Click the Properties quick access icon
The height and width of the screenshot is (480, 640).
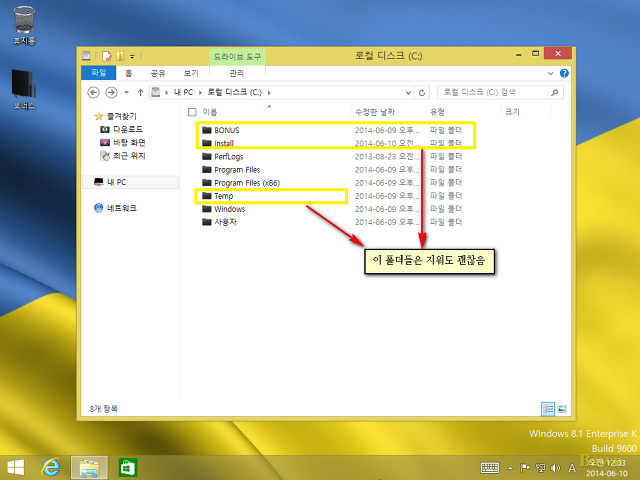(107, 56)
